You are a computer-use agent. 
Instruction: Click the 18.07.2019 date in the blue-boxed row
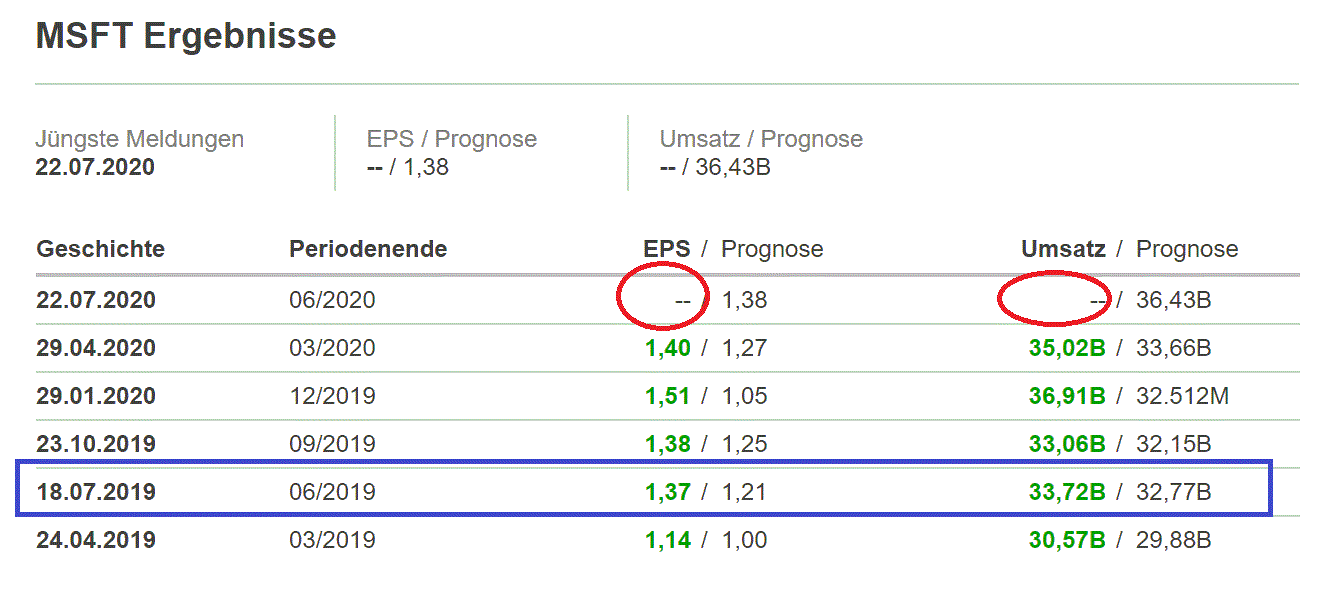click(x=96, y=492)
